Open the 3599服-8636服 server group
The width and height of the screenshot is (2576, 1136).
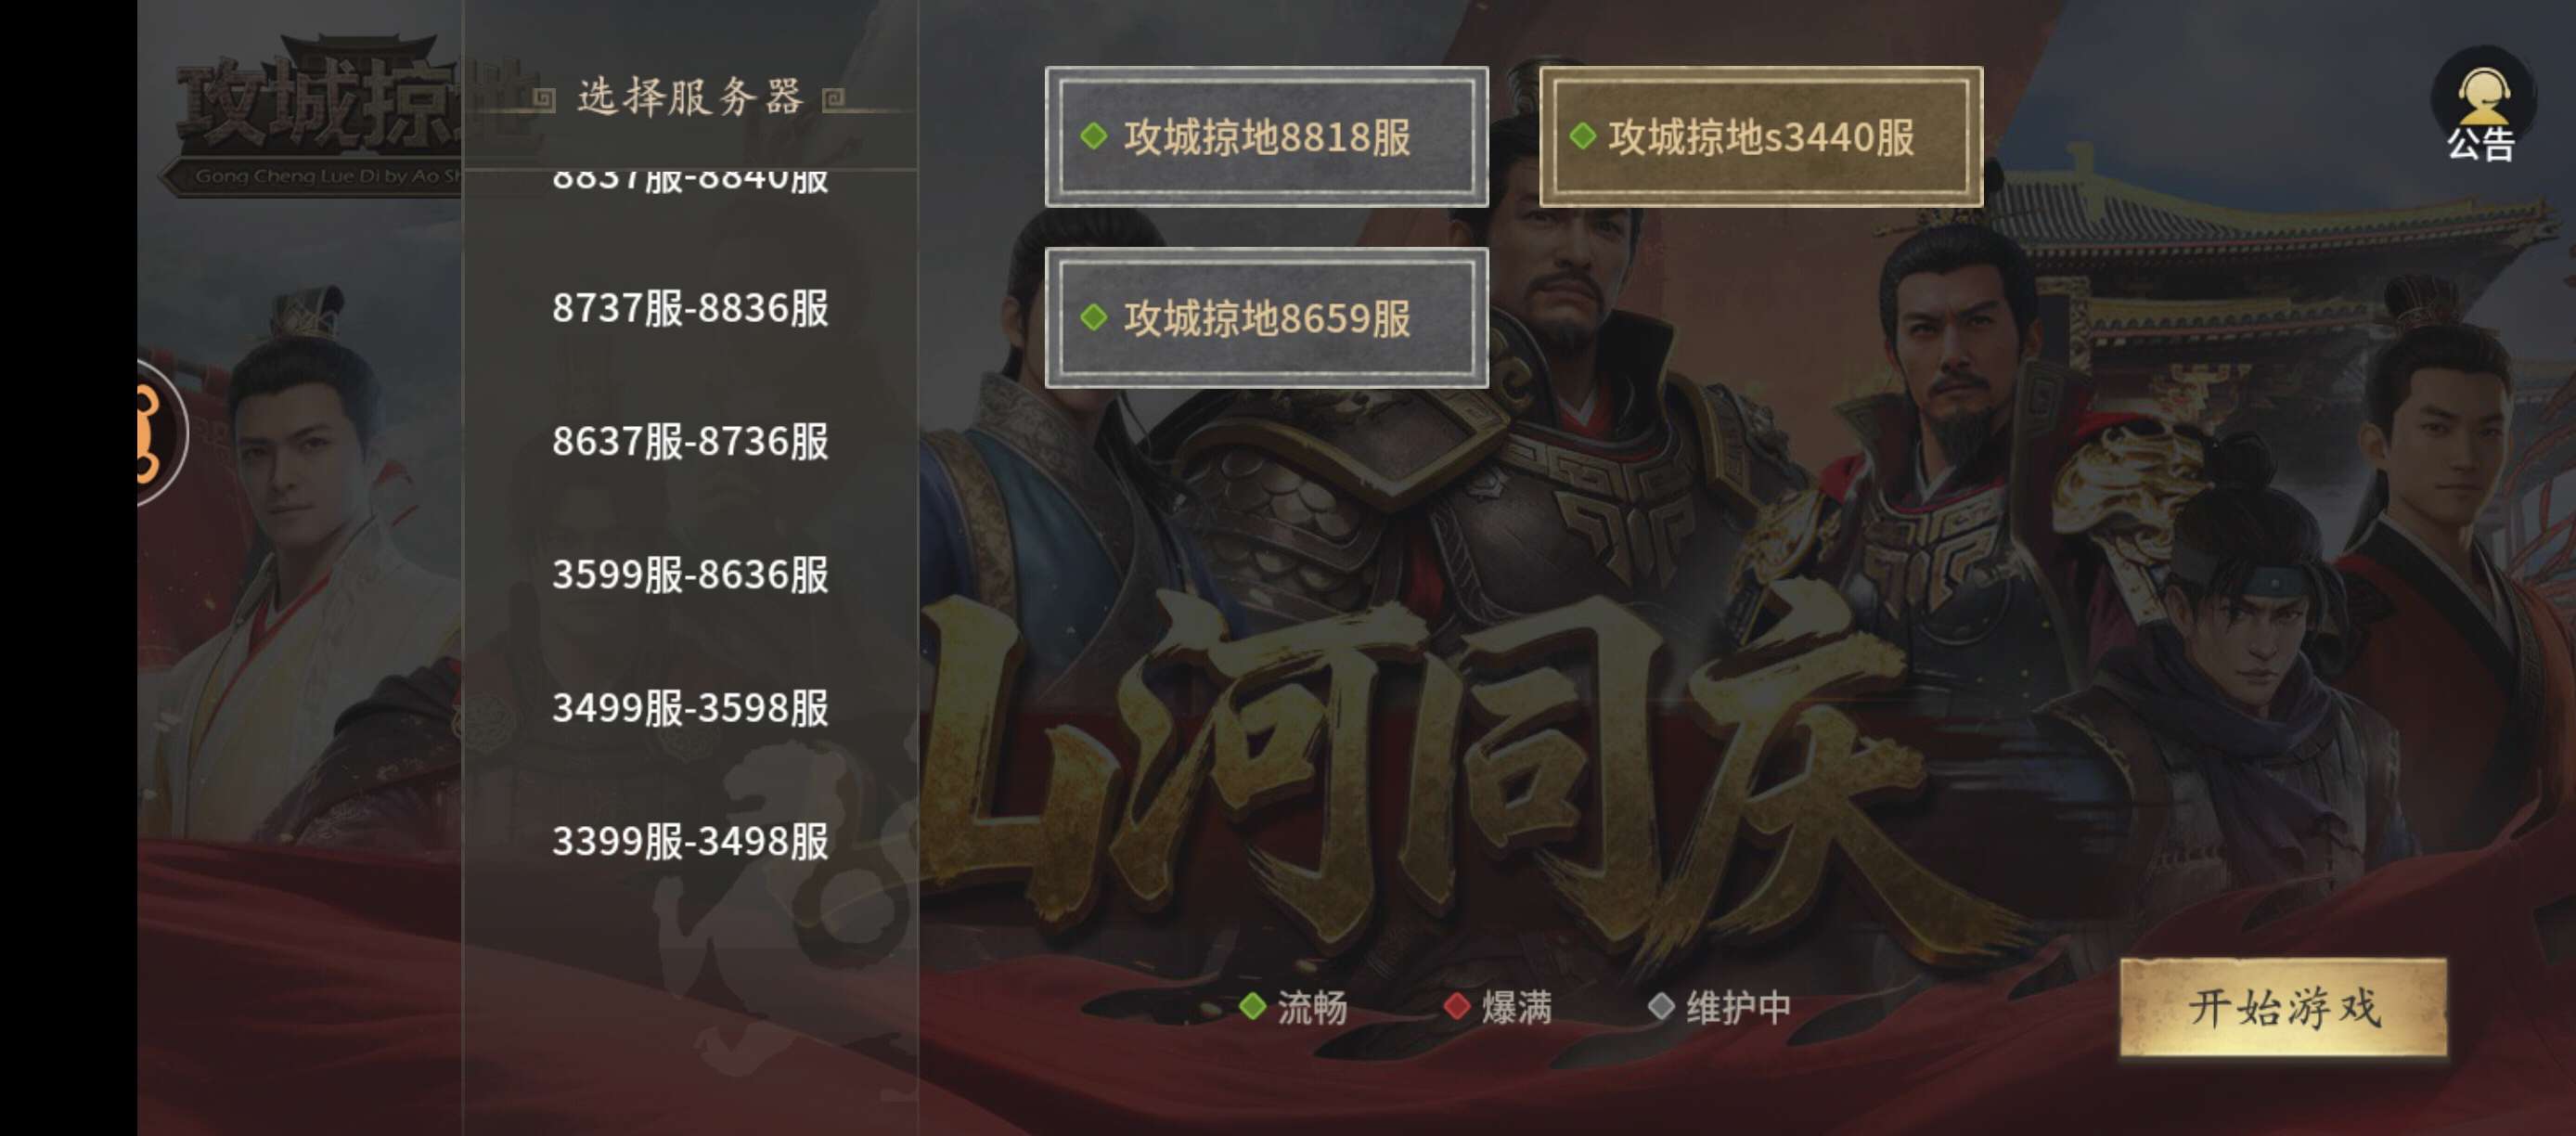pos(690,575)
